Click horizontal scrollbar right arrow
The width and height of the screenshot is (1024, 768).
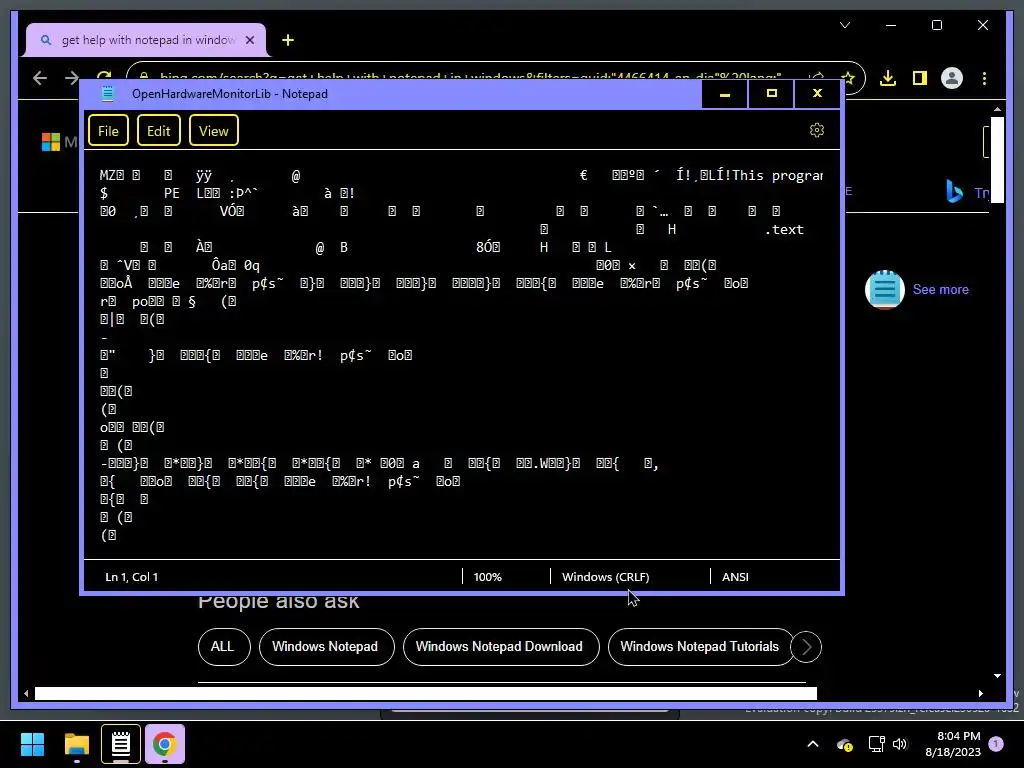click(980, 694)
